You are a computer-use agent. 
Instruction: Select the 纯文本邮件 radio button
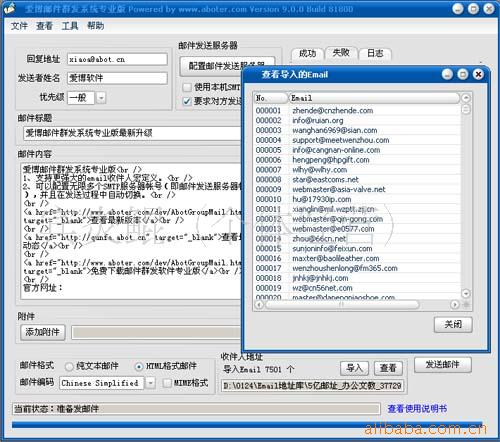click(x=69, y=367)
